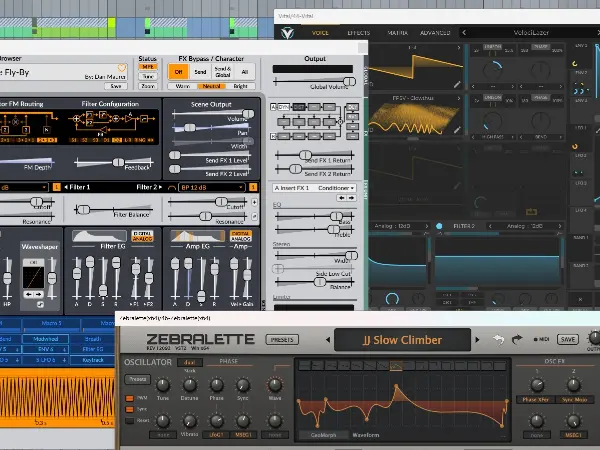
Task: Click the Vital logo icon
Action: 287,33
